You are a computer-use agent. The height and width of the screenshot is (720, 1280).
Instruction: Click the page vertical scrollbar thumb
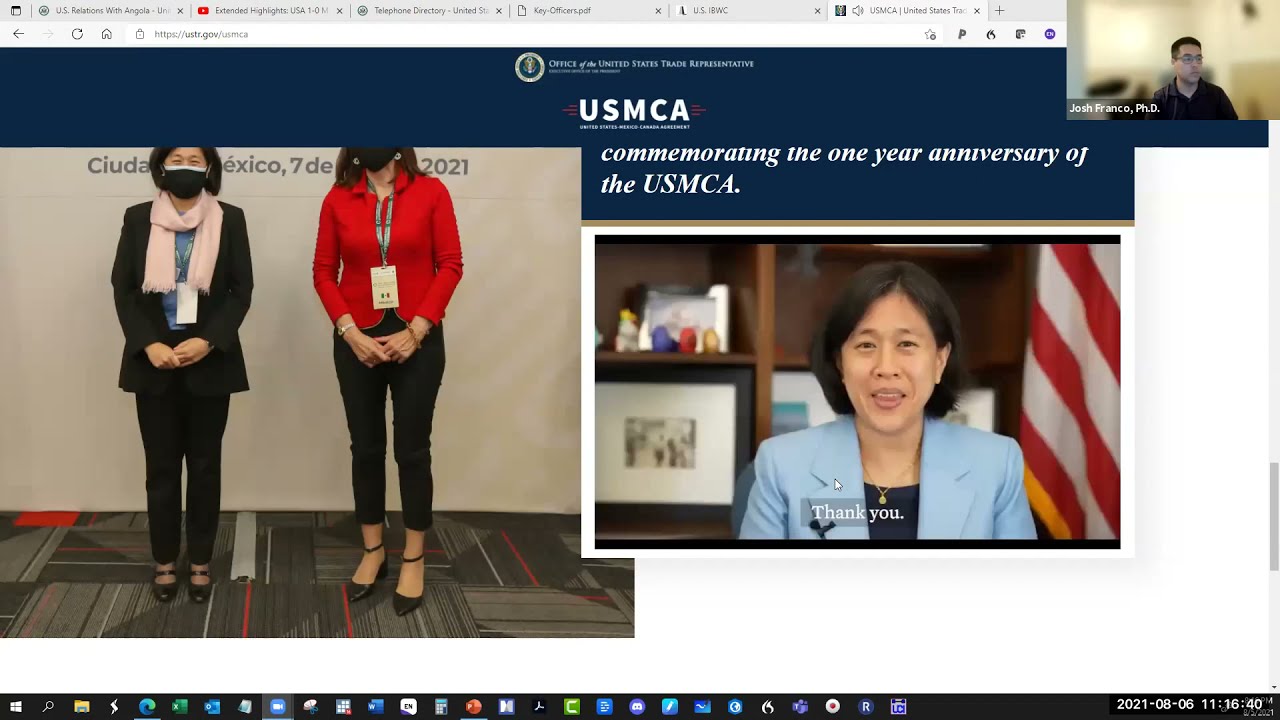click(1274, 516)
